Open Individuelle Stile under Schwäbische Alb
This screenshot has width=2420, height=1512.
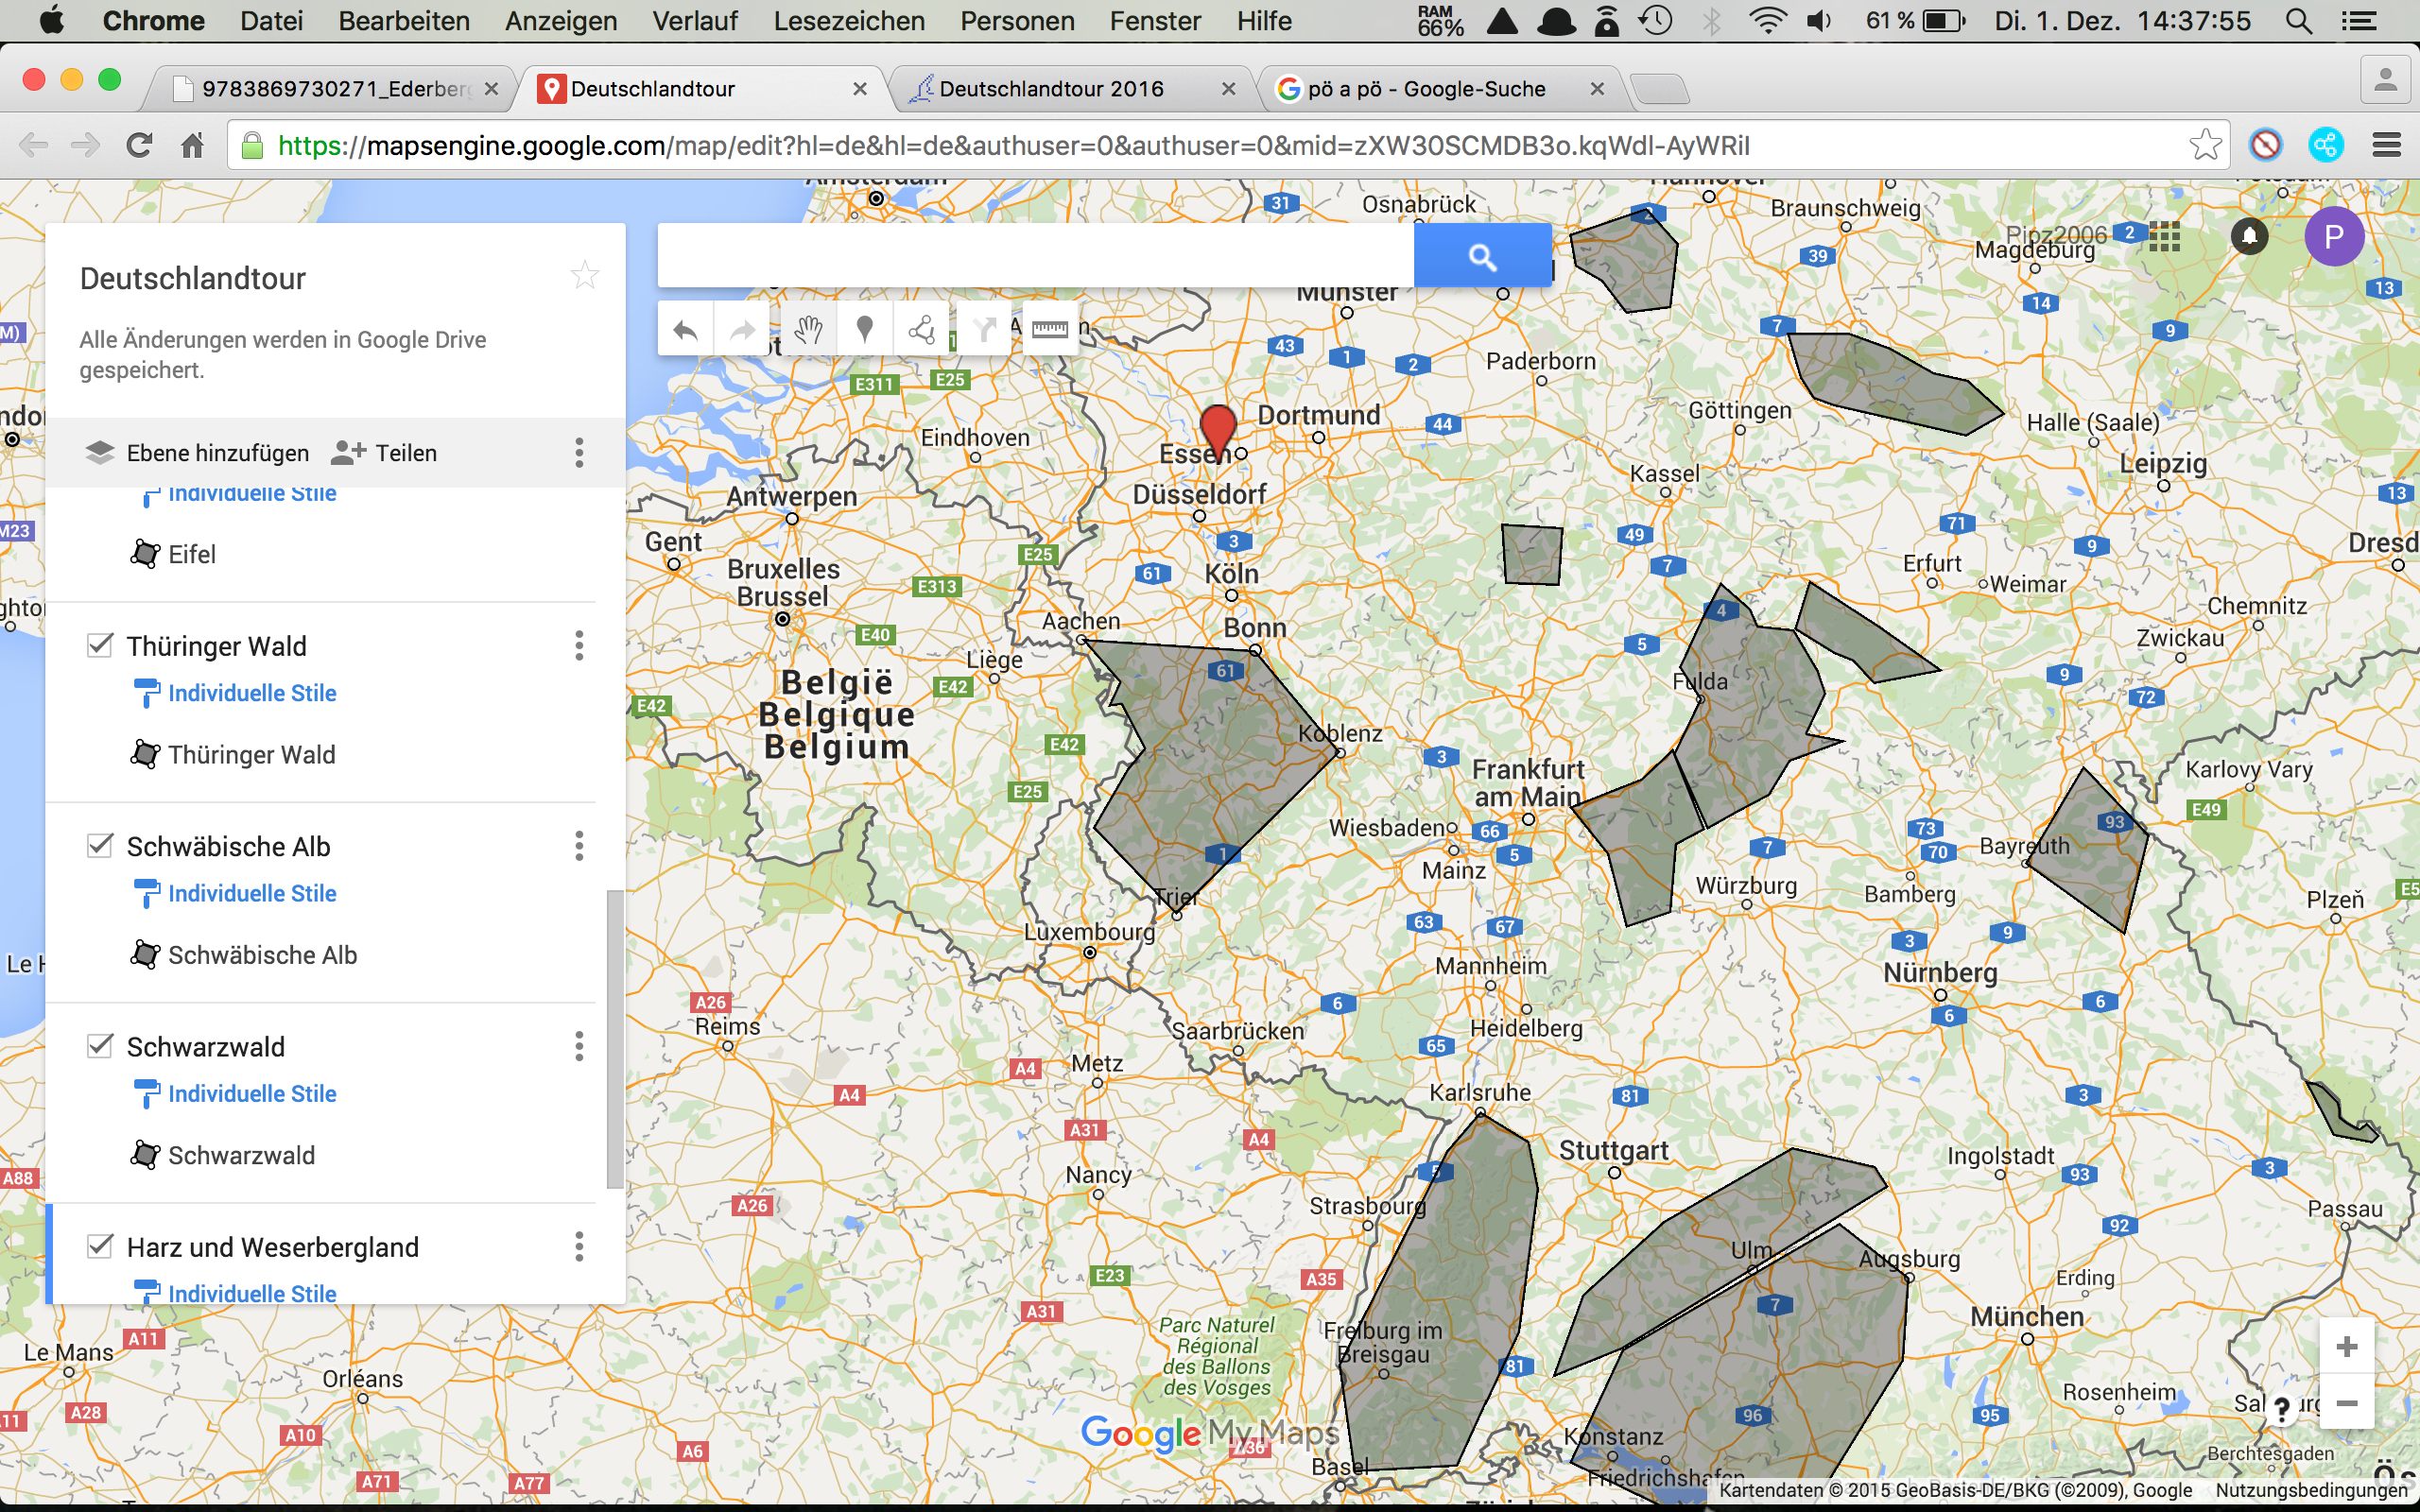[251, 893]
